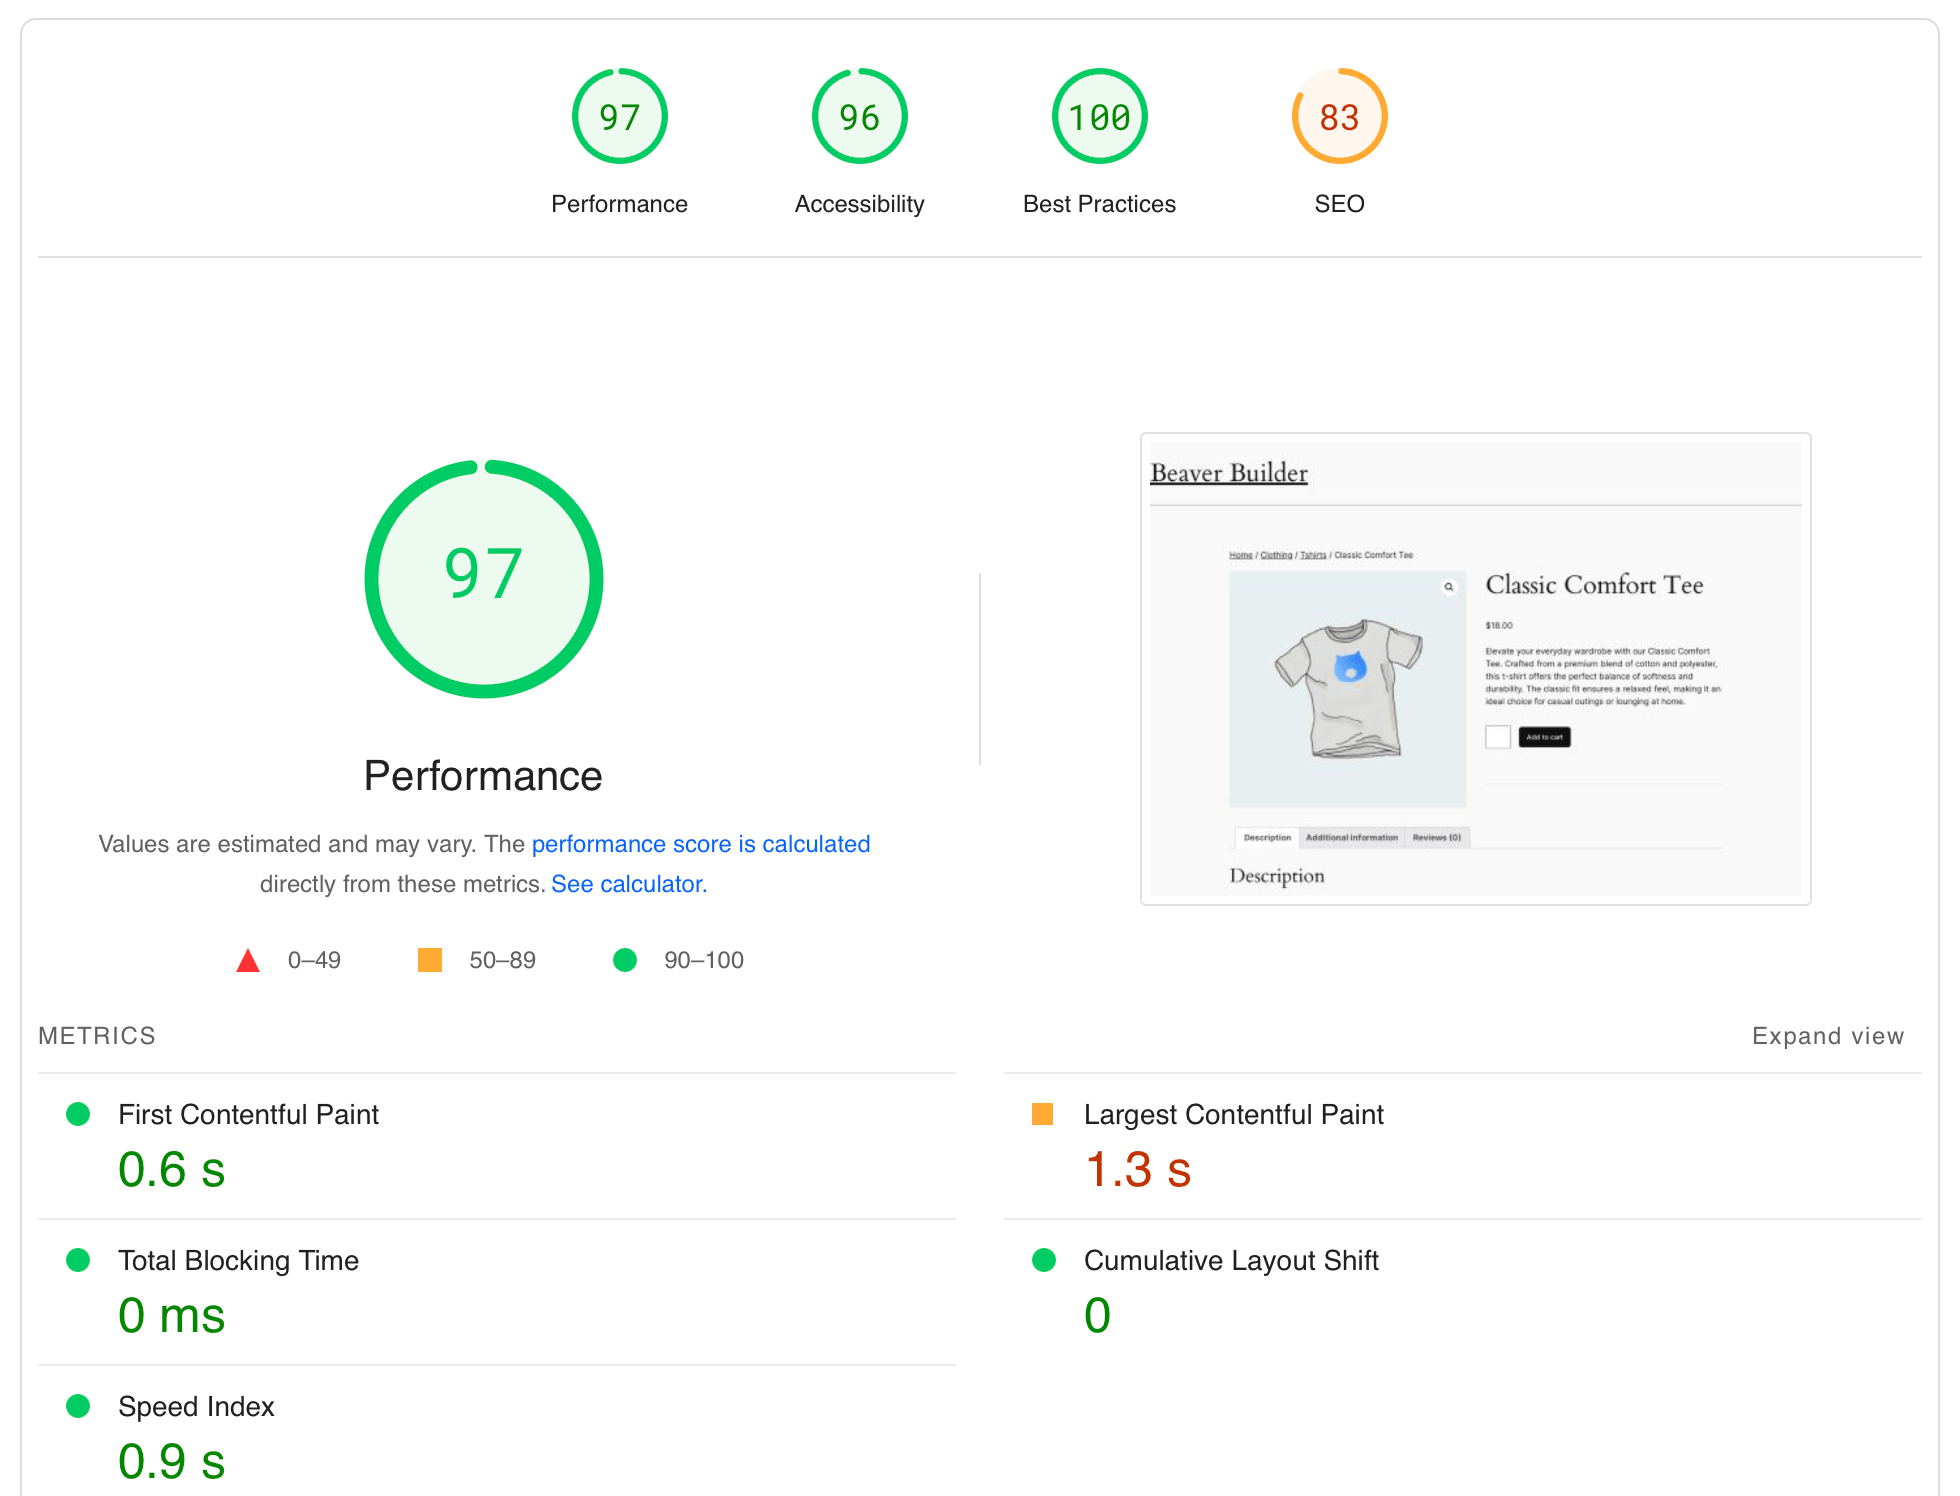Image resolution: width=1960 pixels, height=1496 pixels.
Task: Jump to SEO category label
Action: [1339, 204]
